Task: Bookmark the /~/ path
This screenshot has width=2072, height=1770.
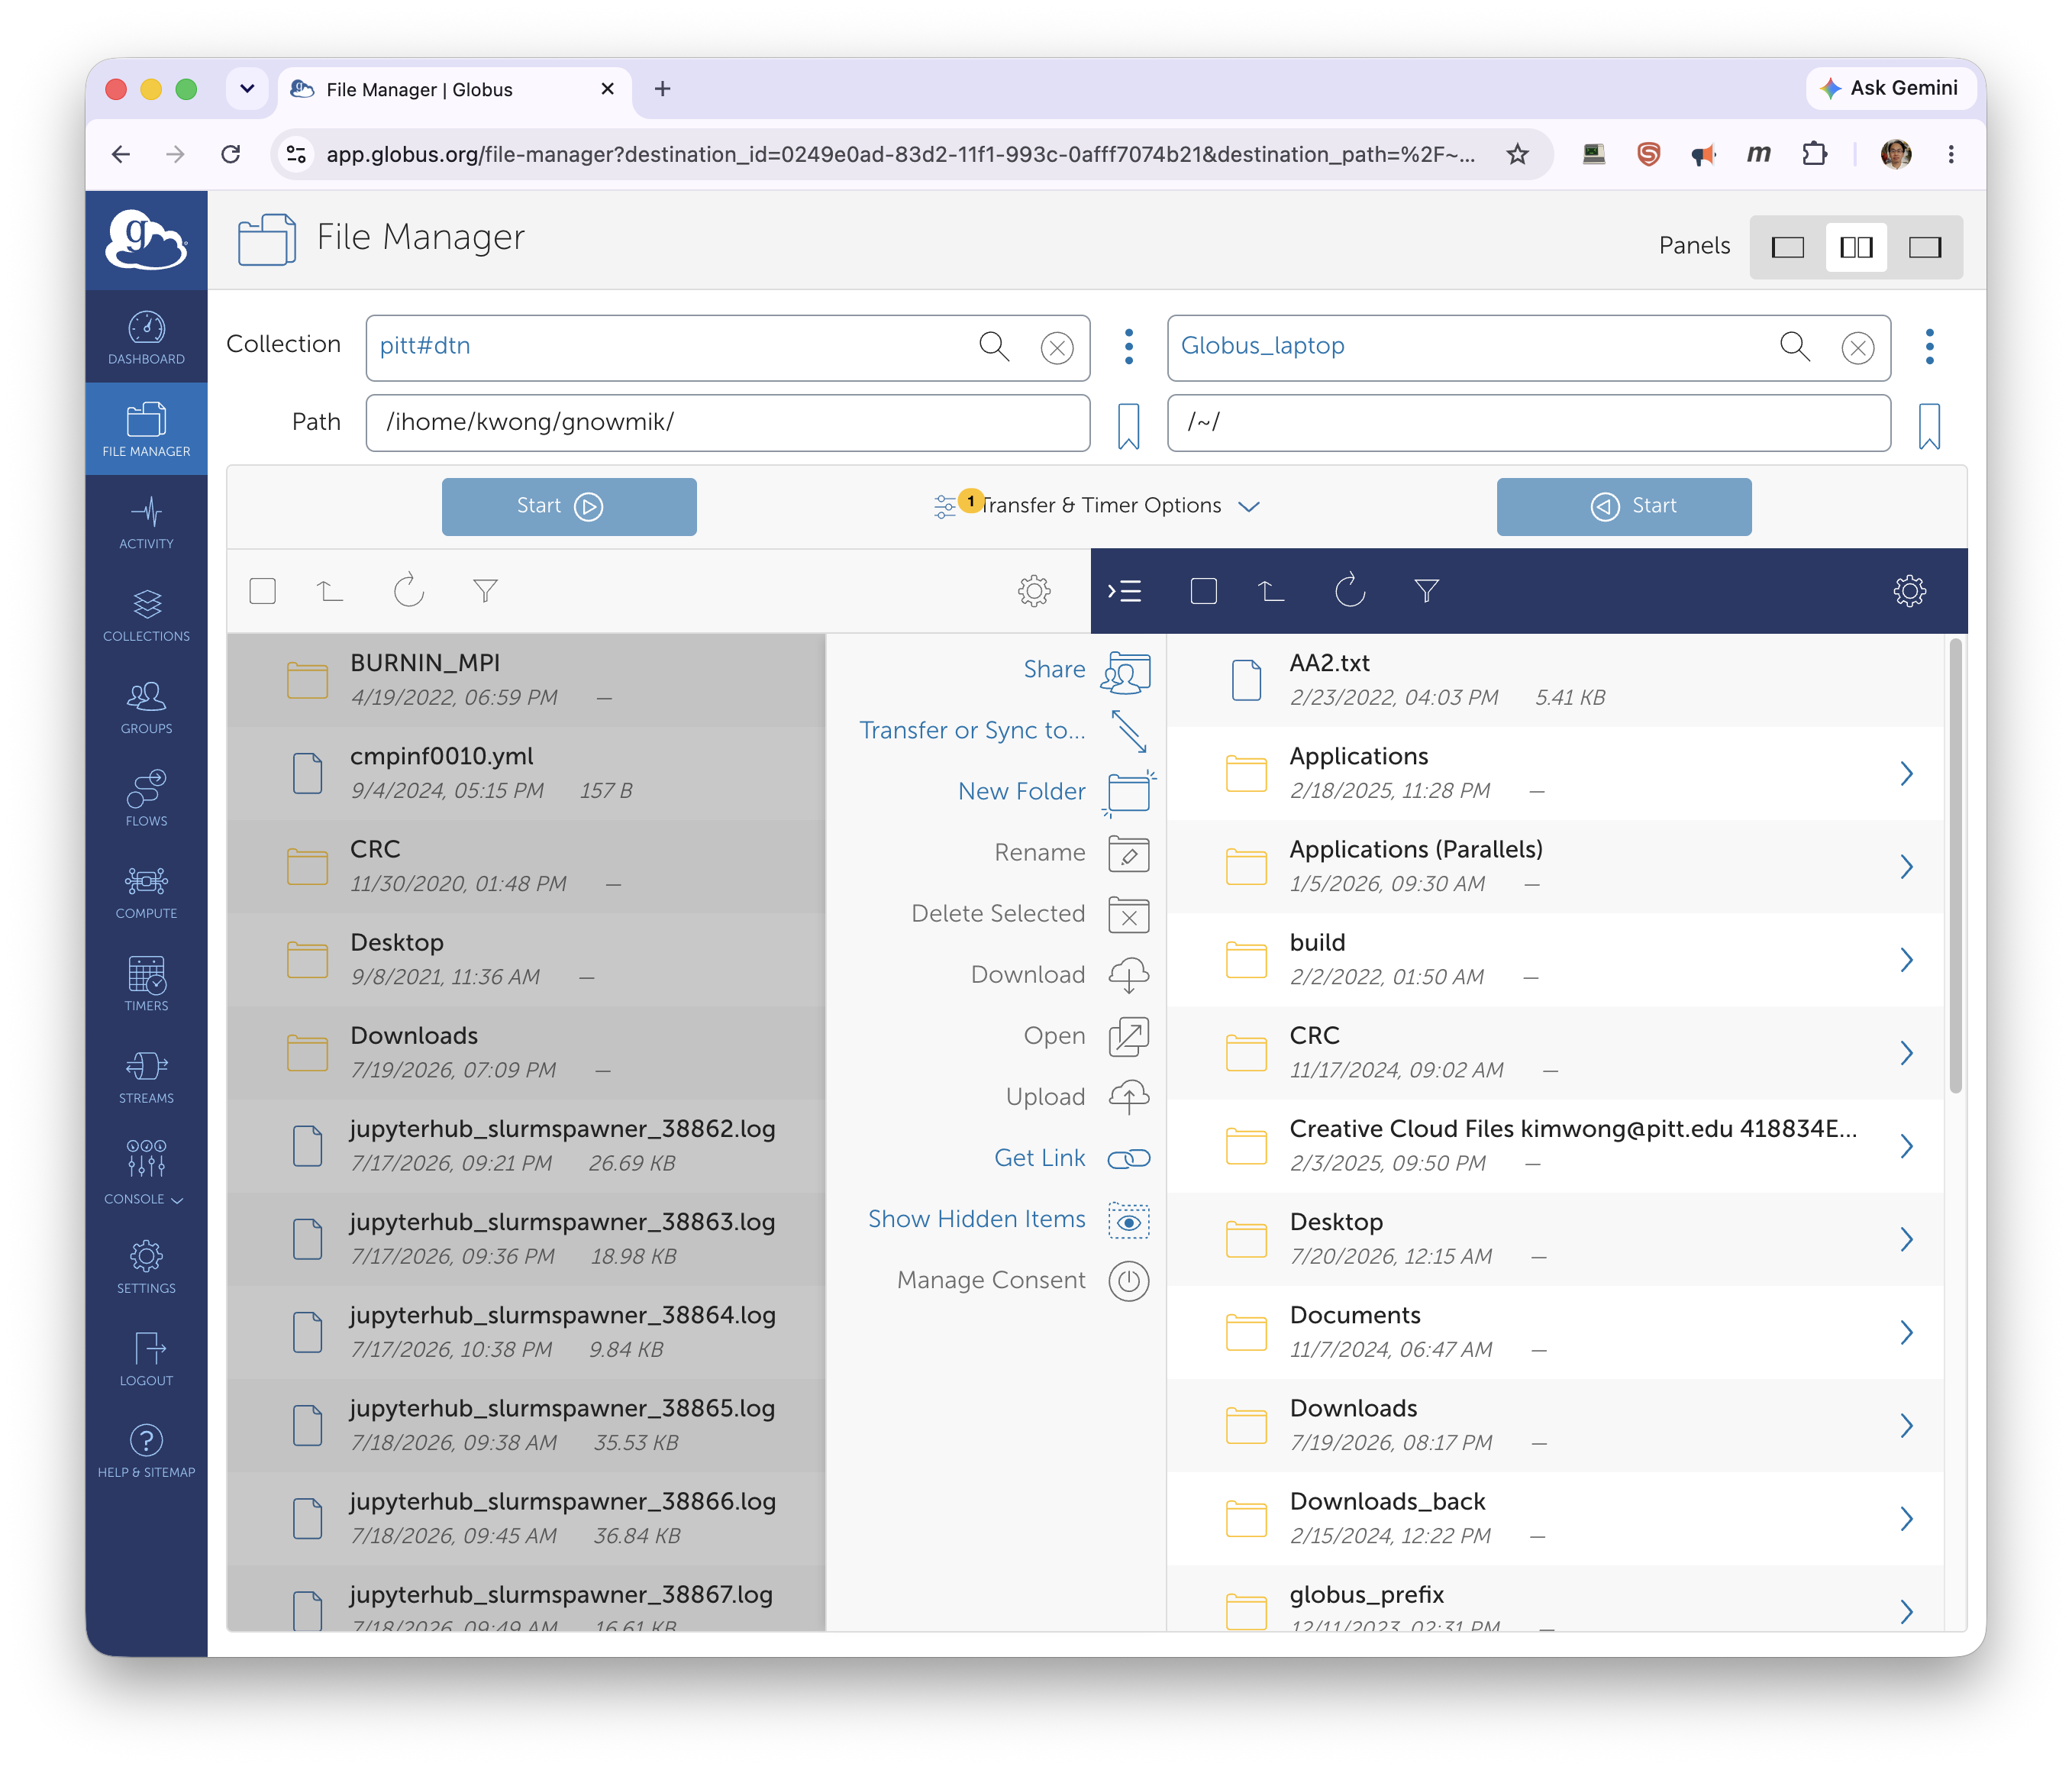Action: [x=1929, y=426]
